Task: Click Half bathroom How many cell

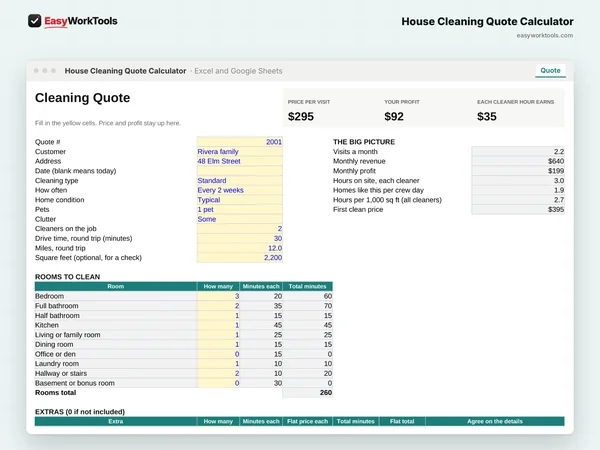Action: pos(218,315)
